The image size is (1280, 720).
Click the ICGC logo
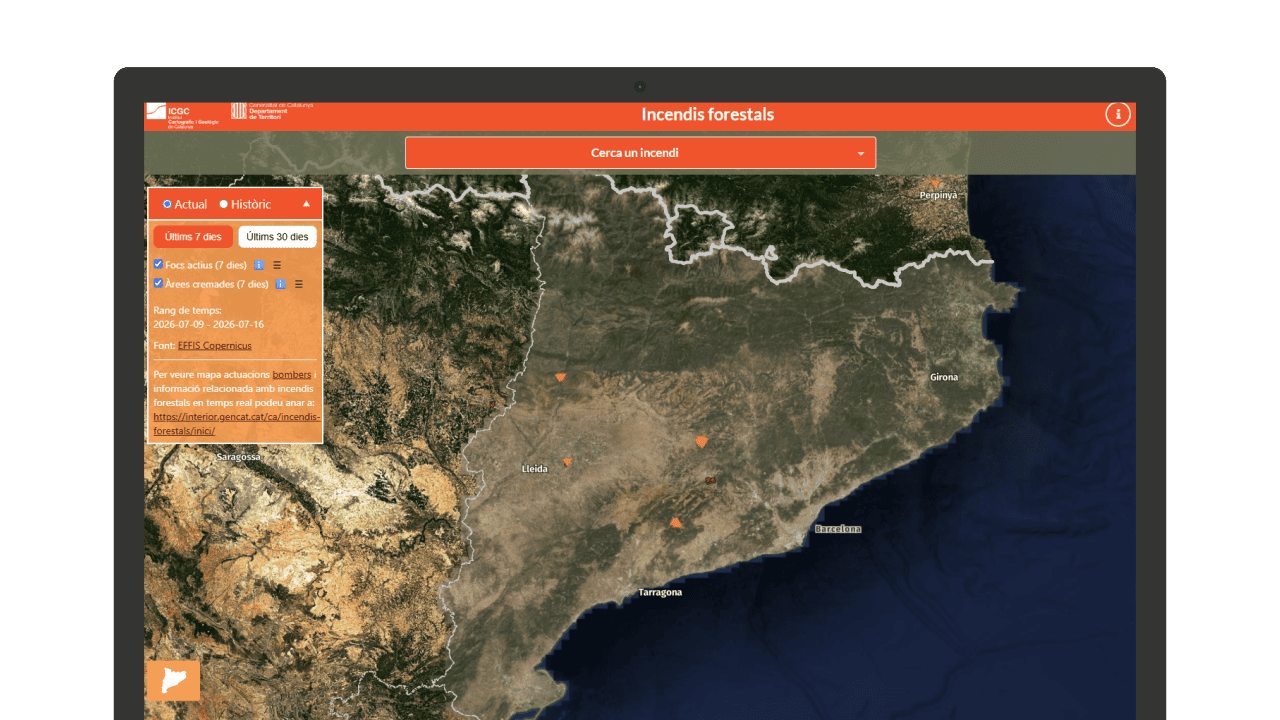click(x=182, y=116)
